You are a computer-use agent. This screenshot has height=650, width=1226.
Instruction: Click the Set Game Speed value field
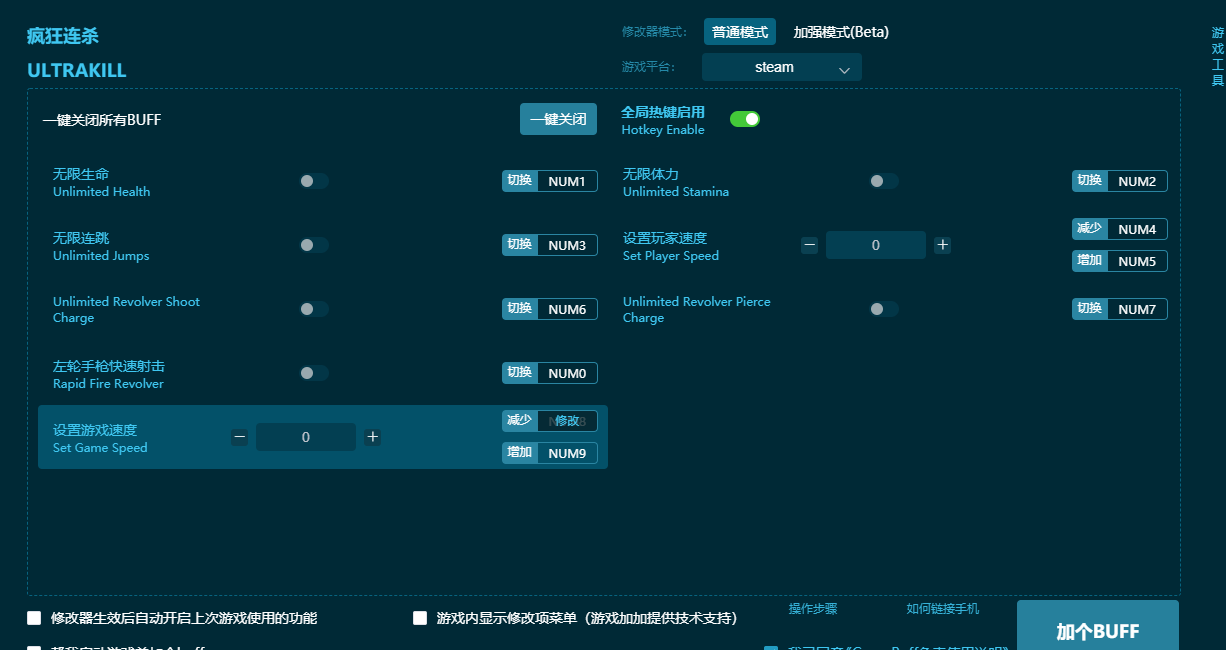coord(305,437)
